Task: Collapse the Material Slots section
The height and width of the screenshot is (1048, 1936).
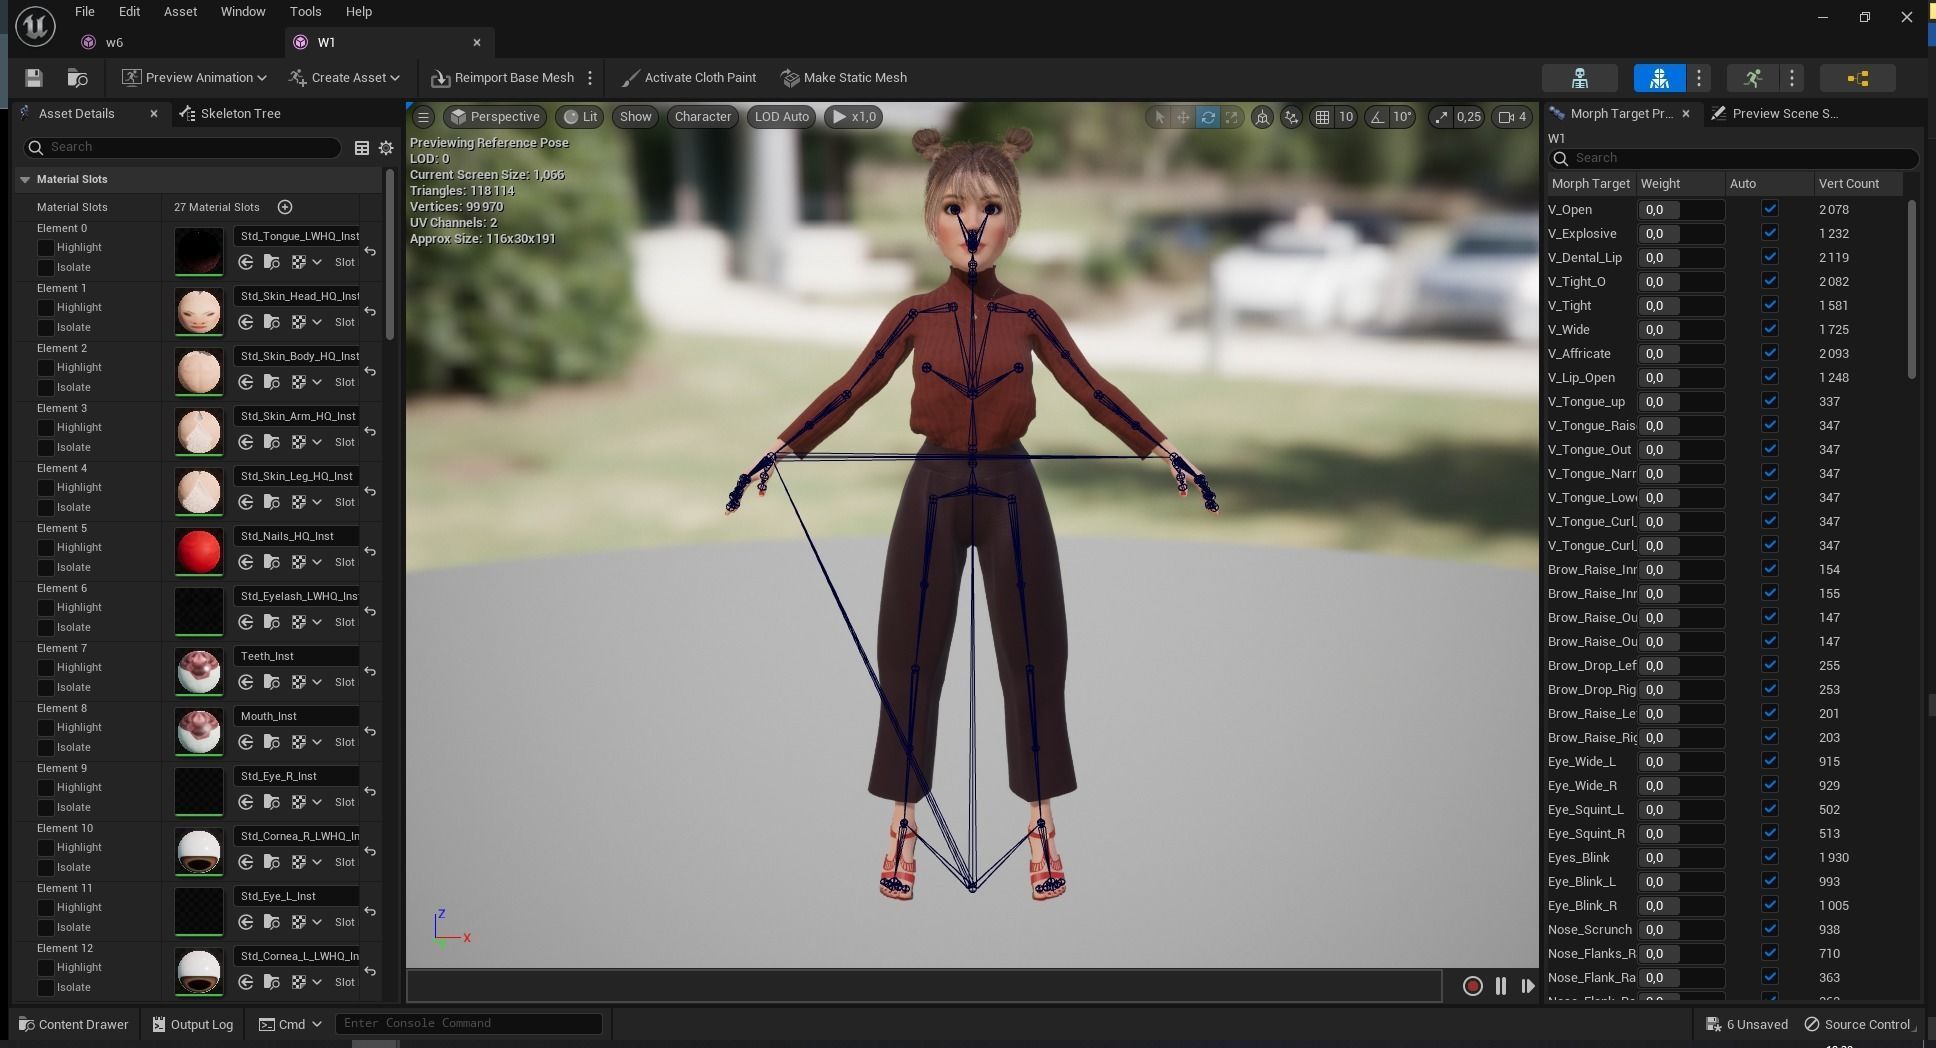Action: coord(25,180)
